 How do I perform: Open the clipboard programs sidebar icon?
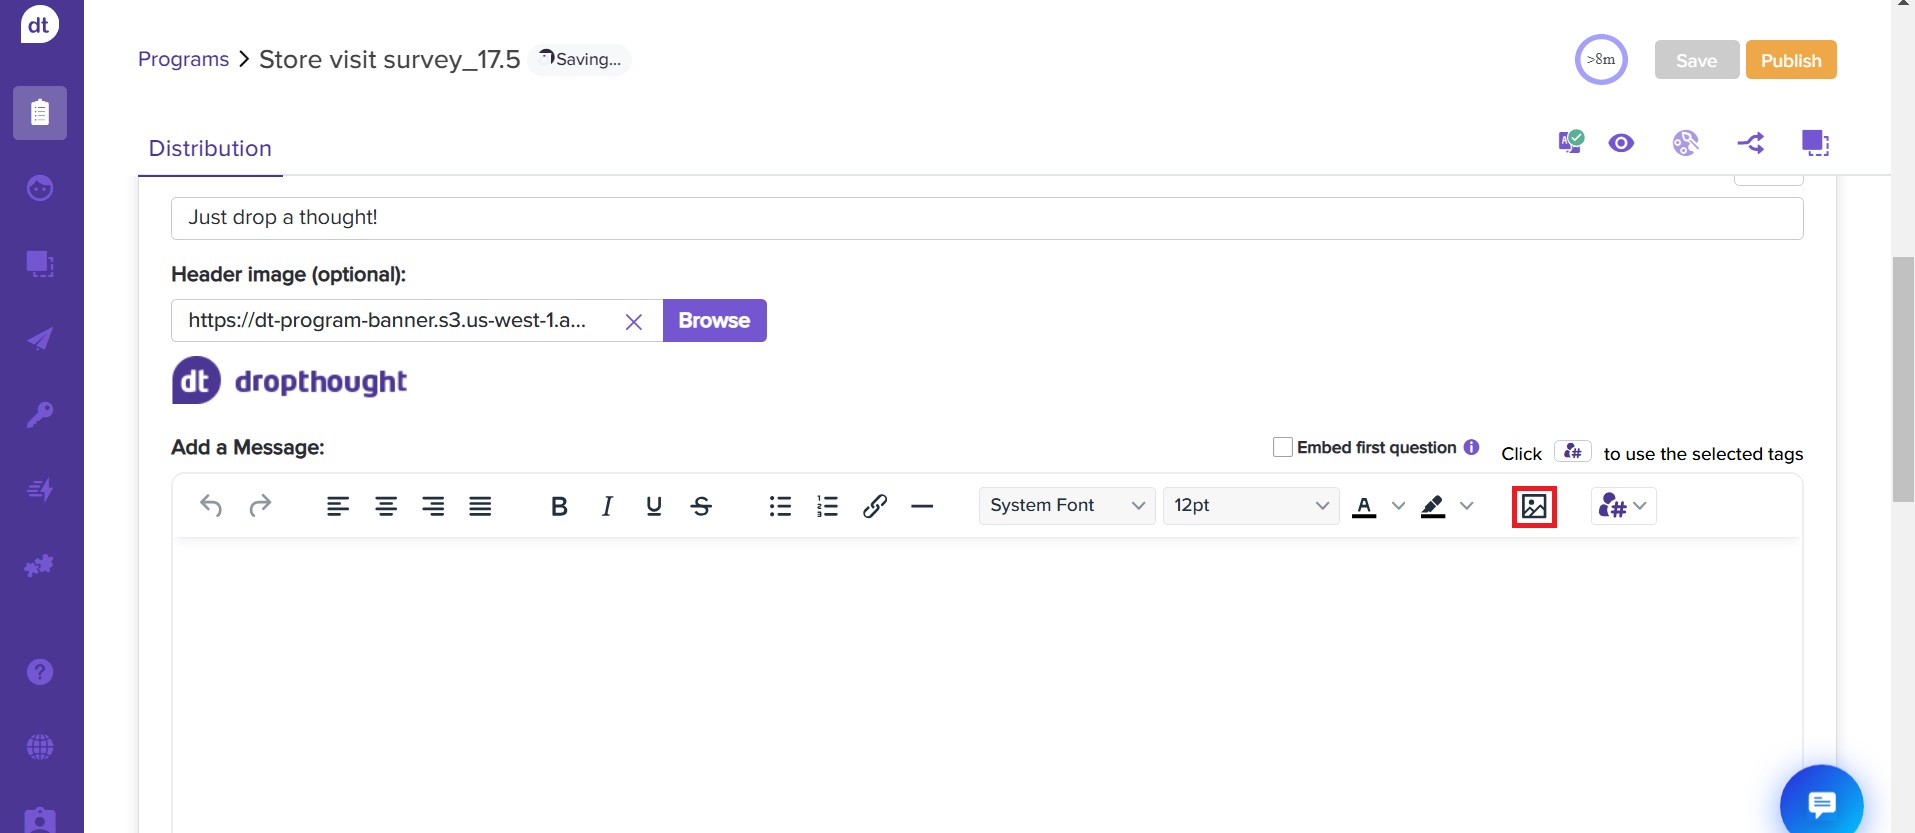(40, 113)
